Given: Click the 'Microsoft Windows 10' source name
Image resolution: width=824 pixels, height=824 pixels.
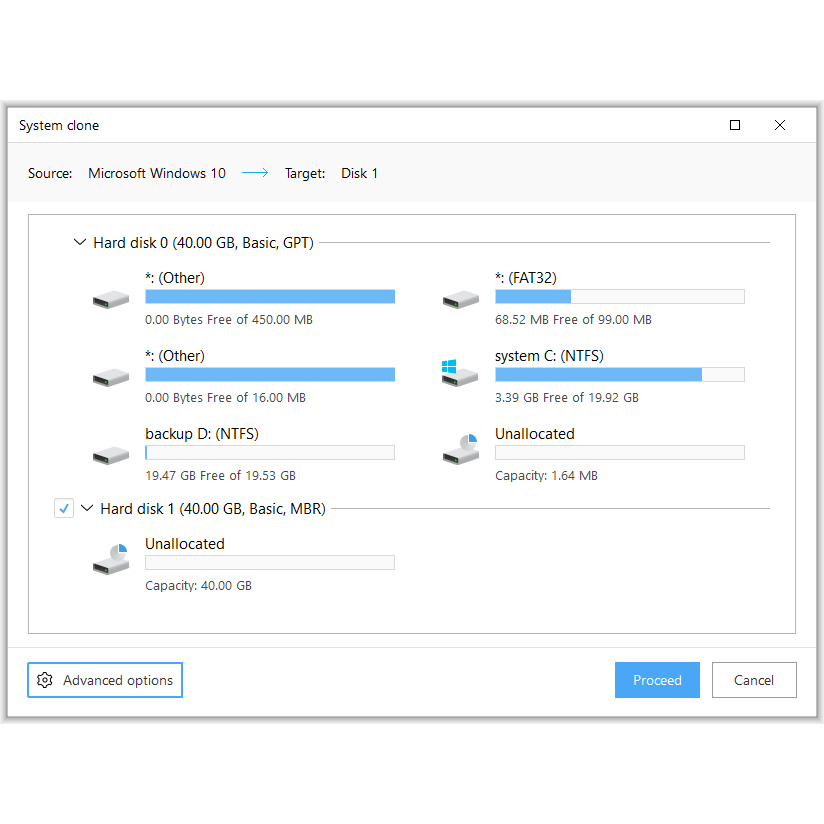Looking at the screenshot, I should pos(157,173).
